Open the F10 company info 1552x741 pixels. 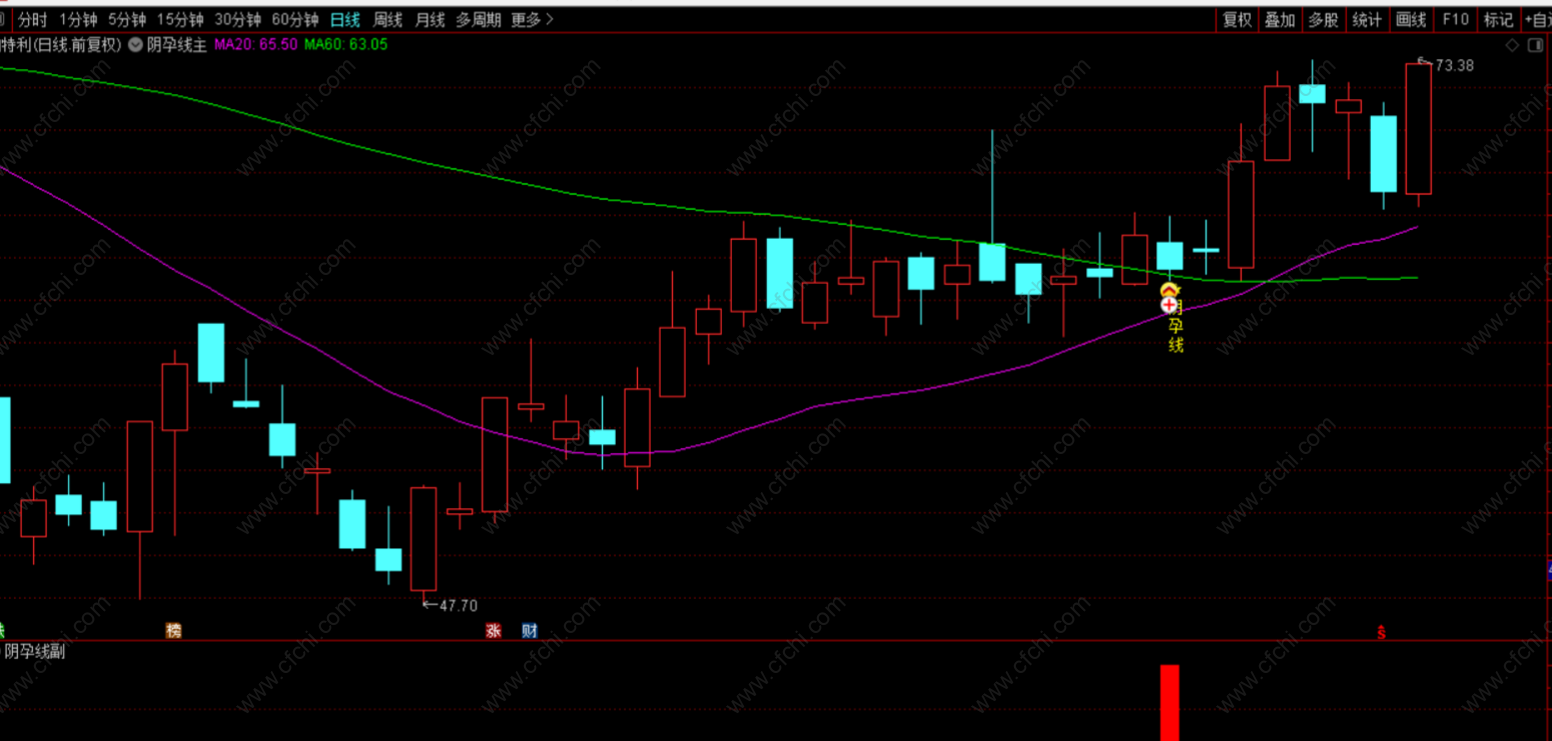coord(1455,19)
